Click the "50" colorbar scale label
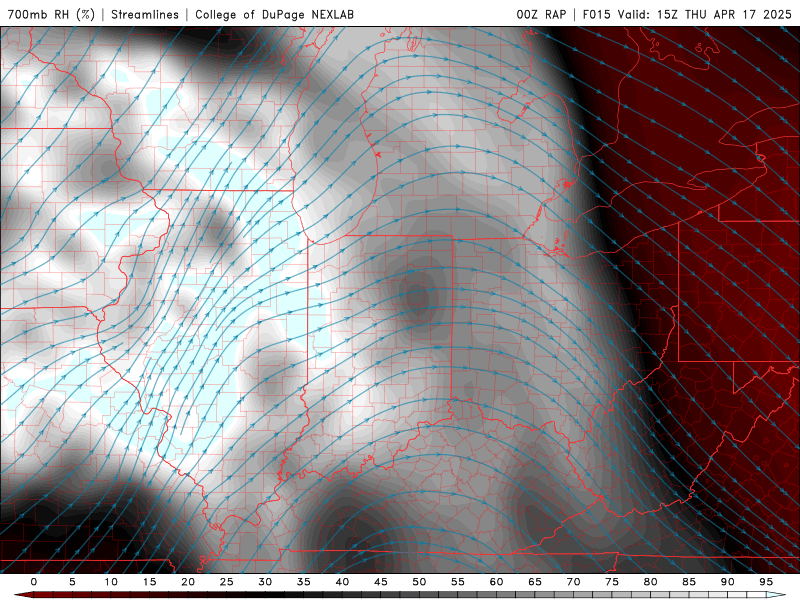The width and height of the screenshot is (800, 600). (419, 582)
